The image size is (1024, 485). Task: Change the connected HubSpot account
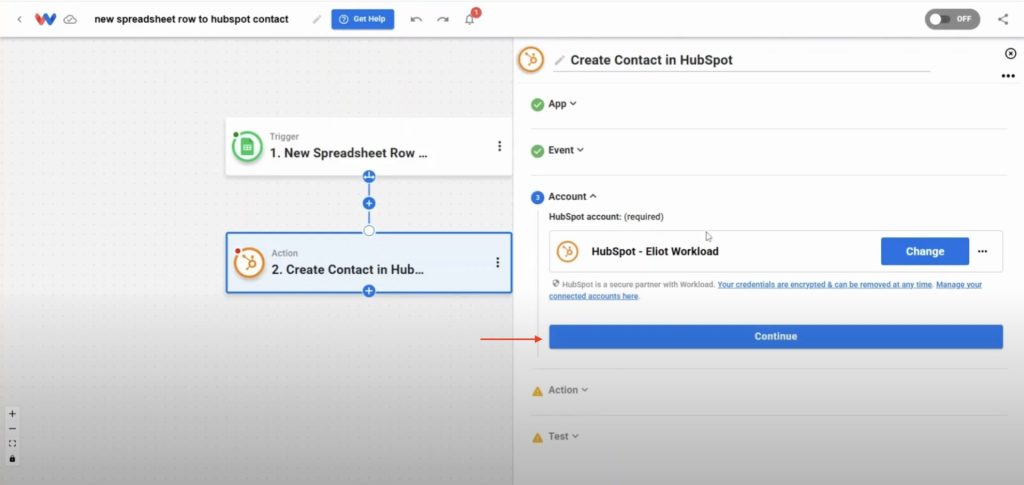(925, 251)
